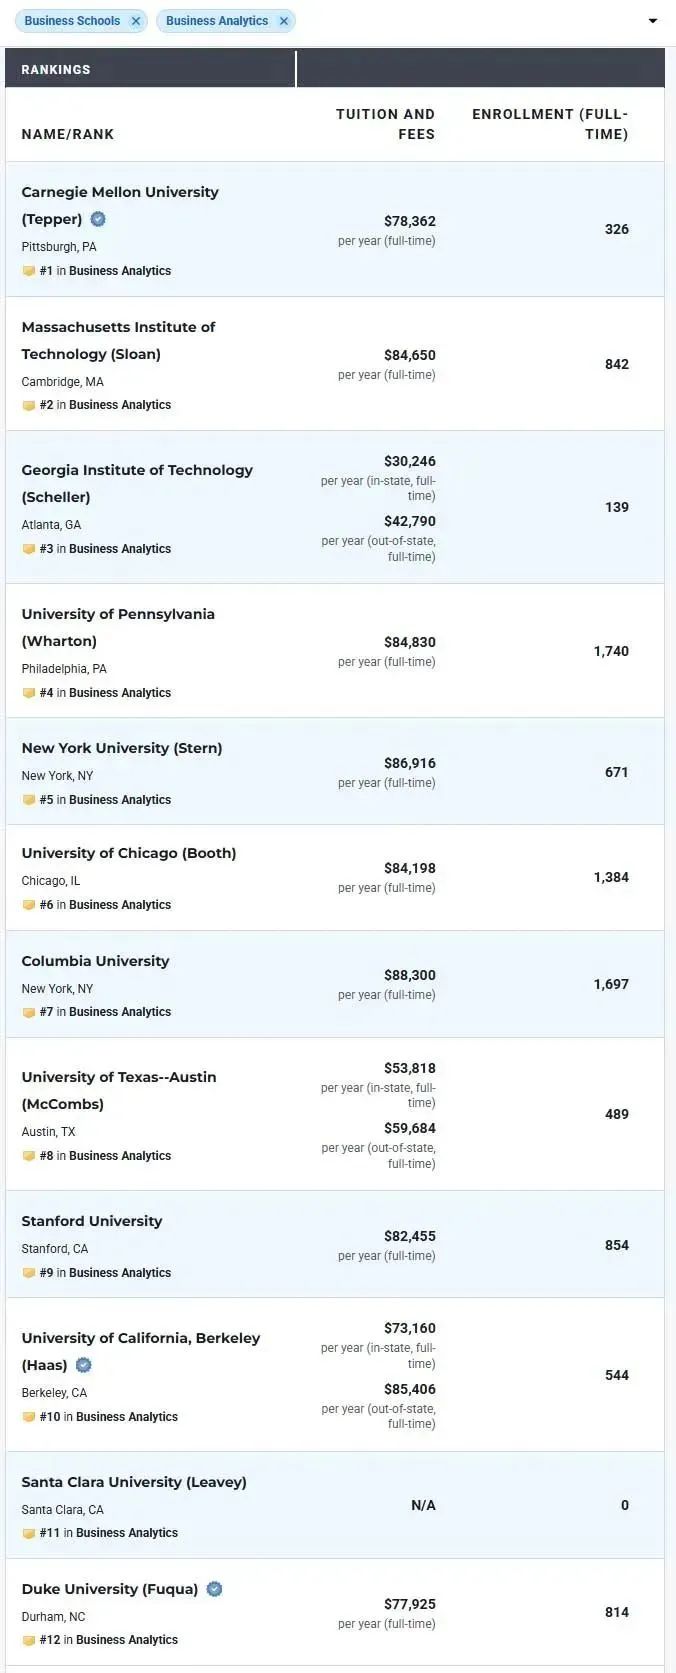Viewport: 676px width, 1673px height.
Task: Click the #4 ranking badge icon under Wharton
Action: [29, 693]
